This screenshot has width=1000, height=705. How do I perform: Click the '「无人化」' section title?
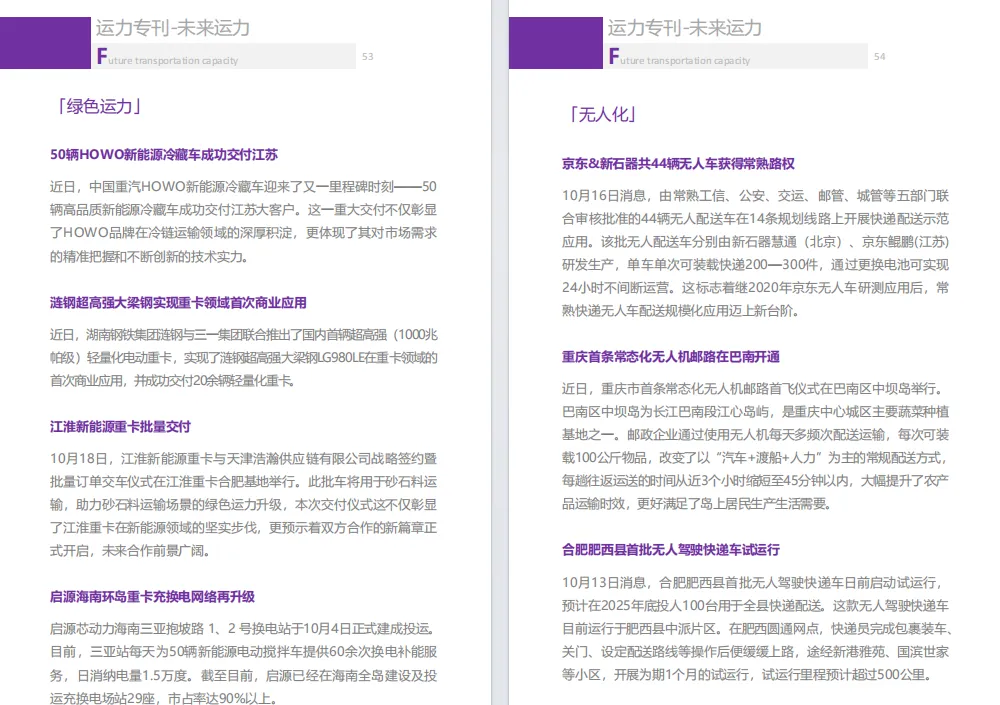(x=602, y=115)
